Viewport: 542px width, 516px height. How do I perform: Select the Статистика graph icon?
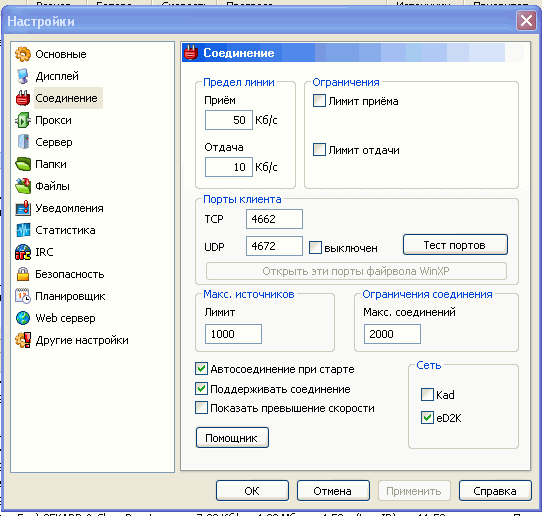click(23, 231)
